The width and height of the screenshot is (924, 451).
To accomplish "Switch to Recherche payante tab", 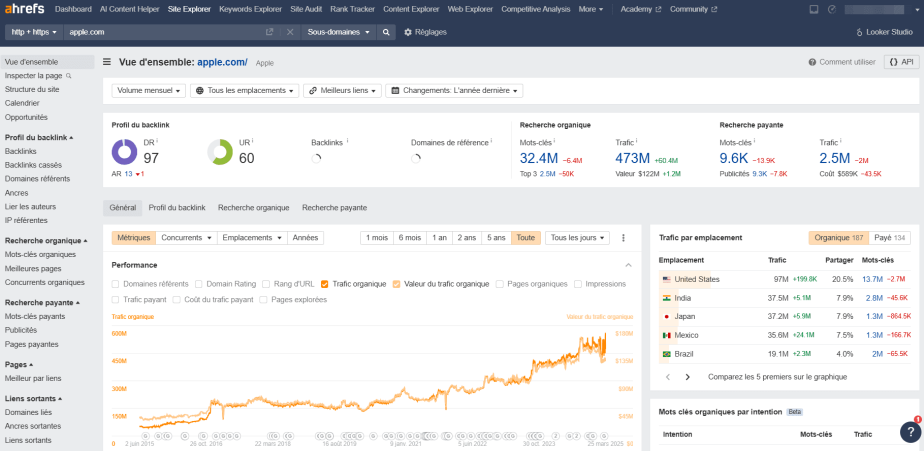I will (x=334, y=208).
